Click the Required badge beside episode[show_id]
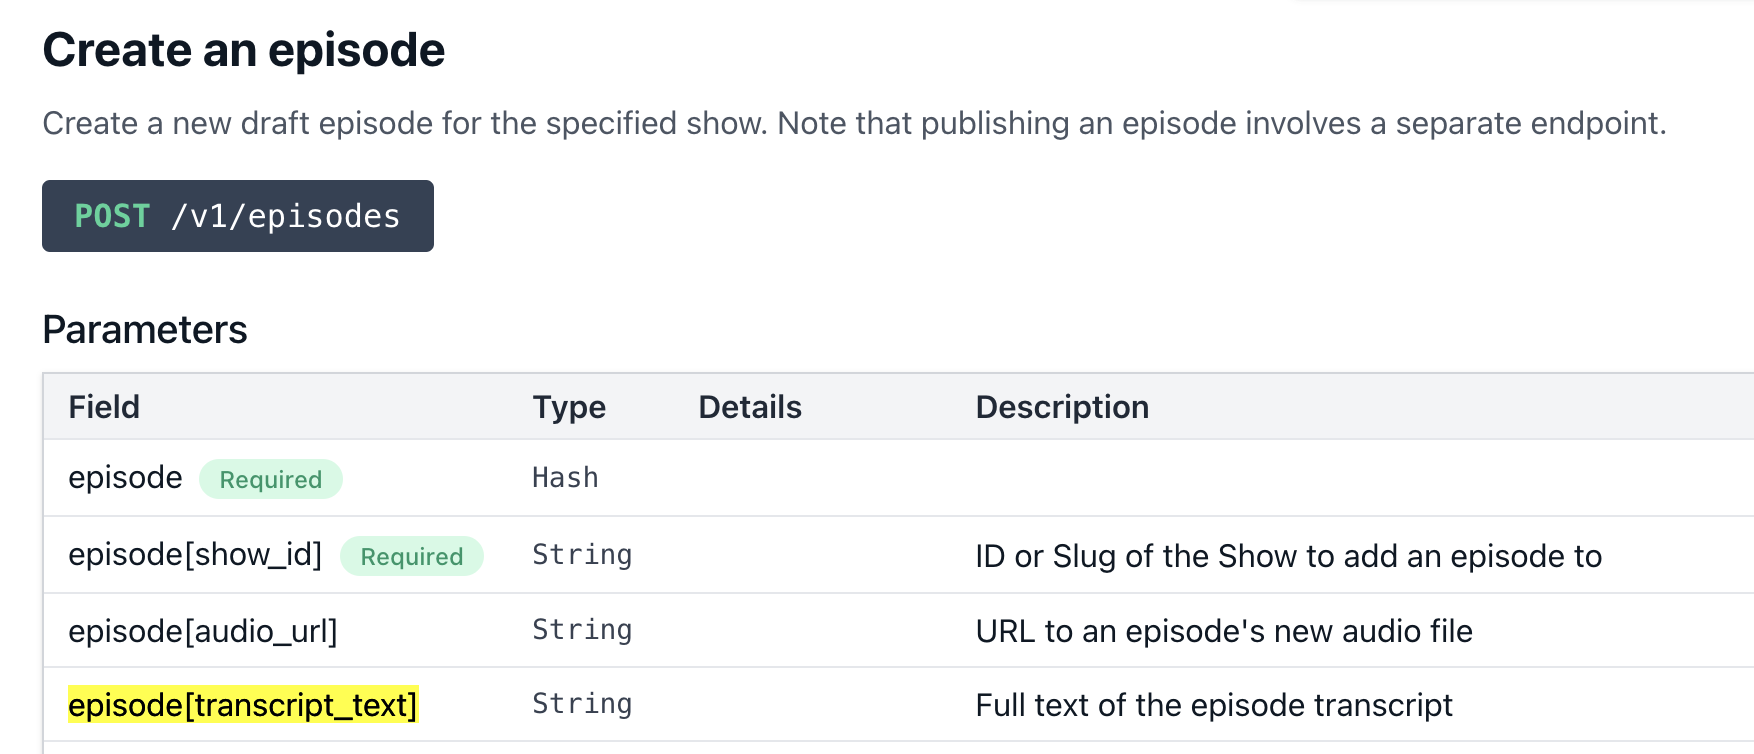 pos(411,556)
